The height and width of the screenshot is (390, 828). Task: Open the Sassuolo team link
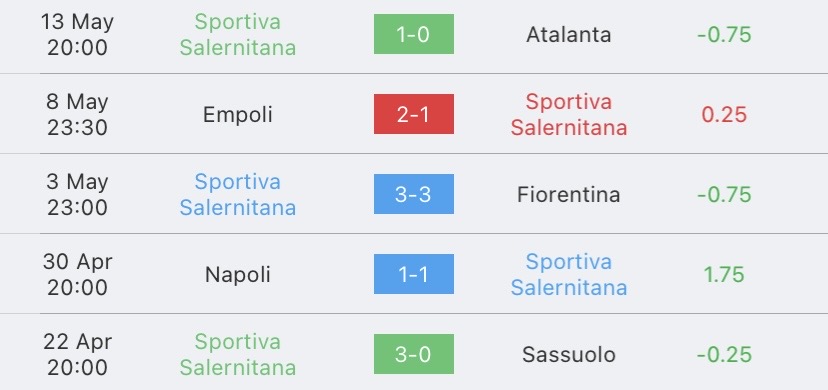click(x=569, y=355)
